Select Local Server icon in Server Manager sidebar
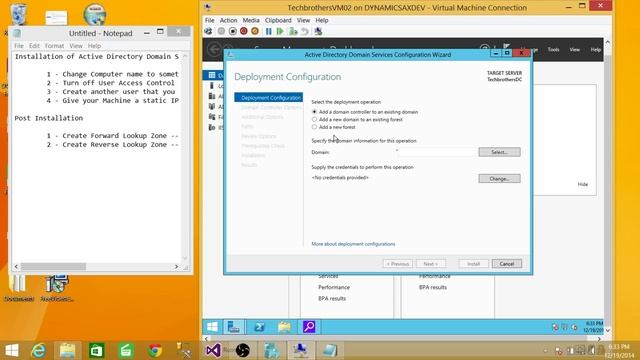 coord(212,86)
